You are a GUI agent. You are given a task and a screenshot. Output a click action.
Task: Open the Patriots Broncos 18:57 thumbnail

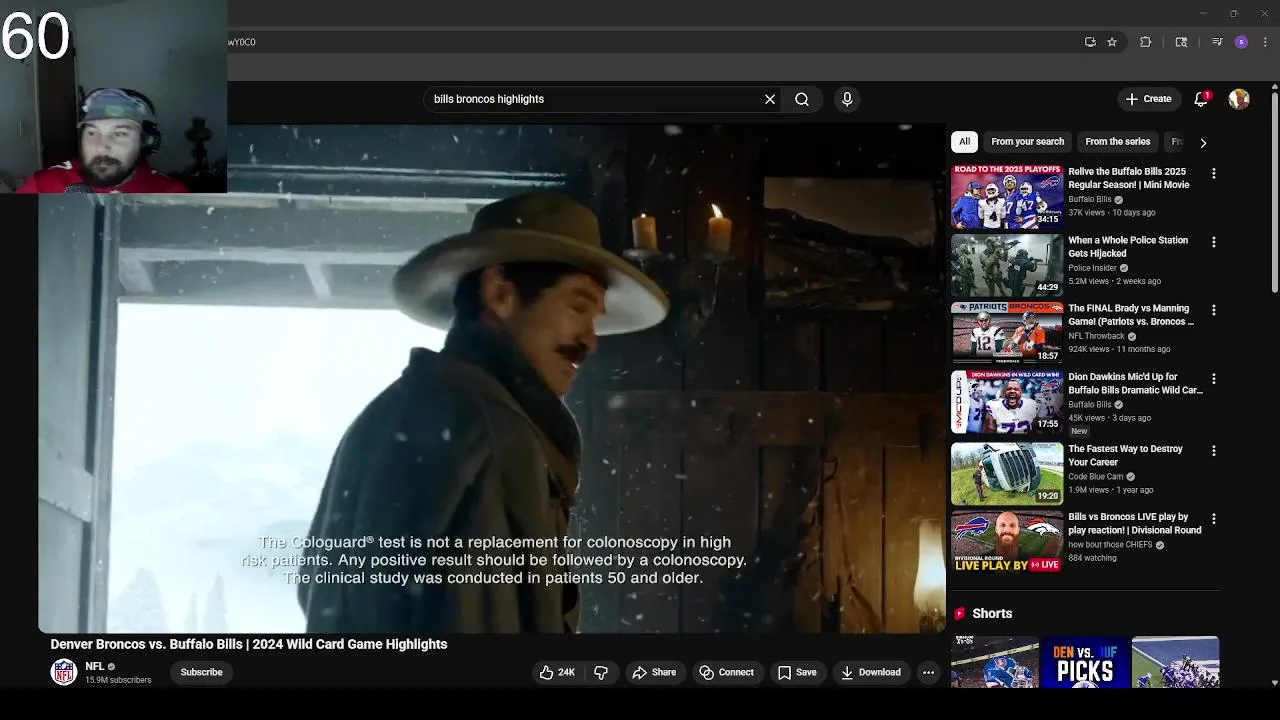coord(1007,334)
